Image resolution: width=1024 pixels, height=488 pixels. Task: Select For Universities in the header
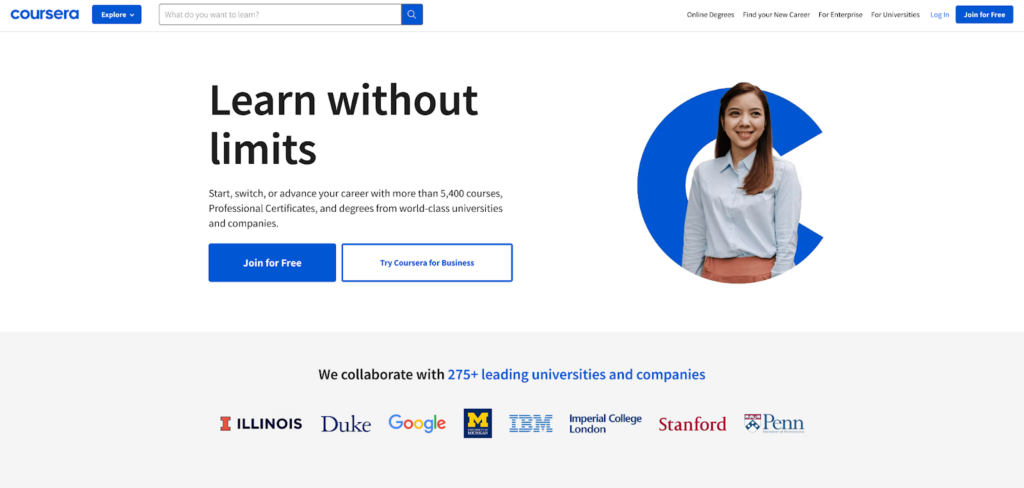(x=895, y=14)
